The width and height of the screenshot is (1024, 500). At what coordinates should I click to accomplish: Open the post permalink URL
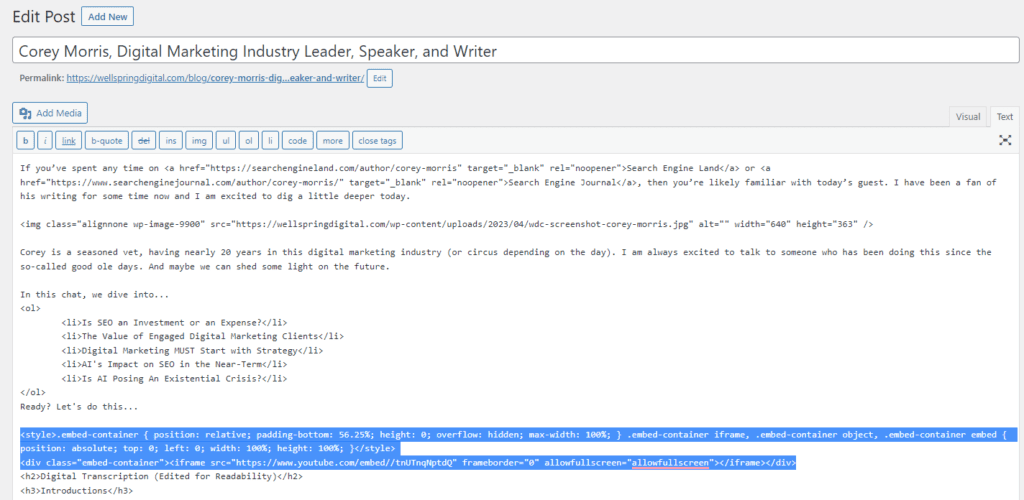coord(215,78)
